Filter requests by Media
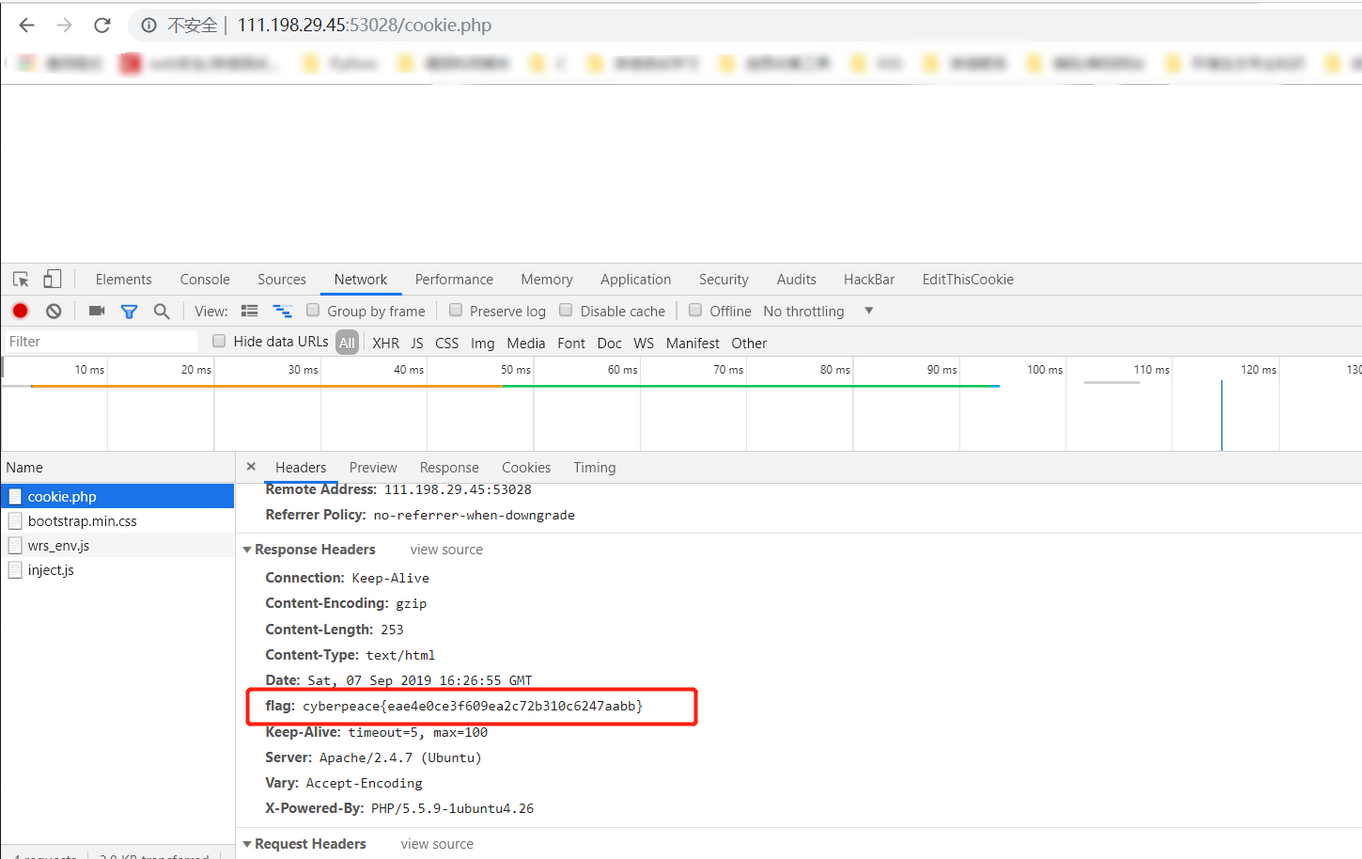 click(526, 343)
